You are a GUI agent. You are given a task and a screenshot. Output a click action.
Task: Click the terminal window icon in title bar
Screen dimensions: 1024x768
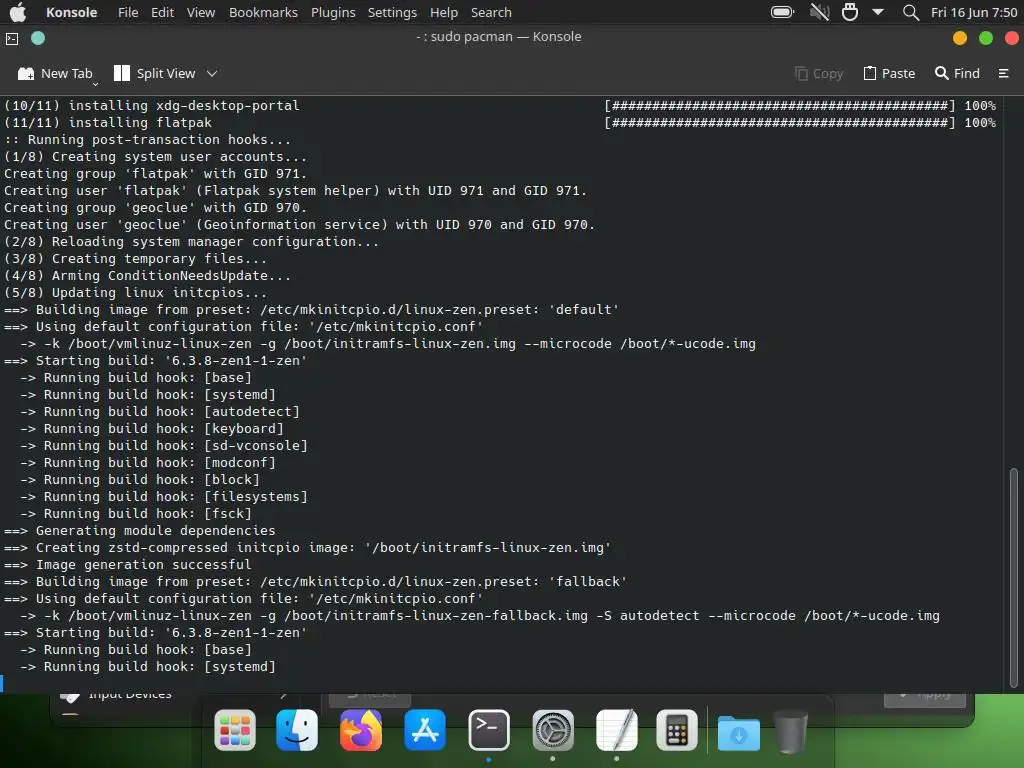12,39
